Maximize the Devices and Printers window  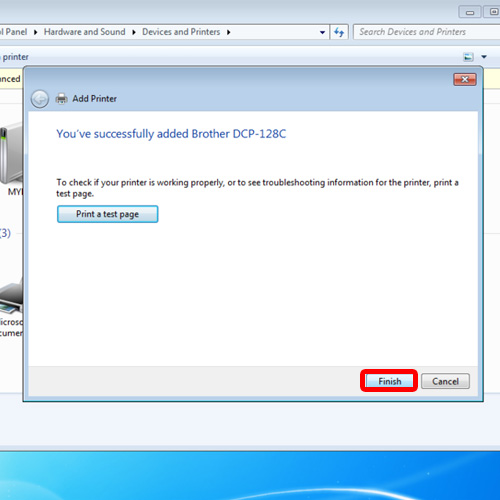(493, 12)
